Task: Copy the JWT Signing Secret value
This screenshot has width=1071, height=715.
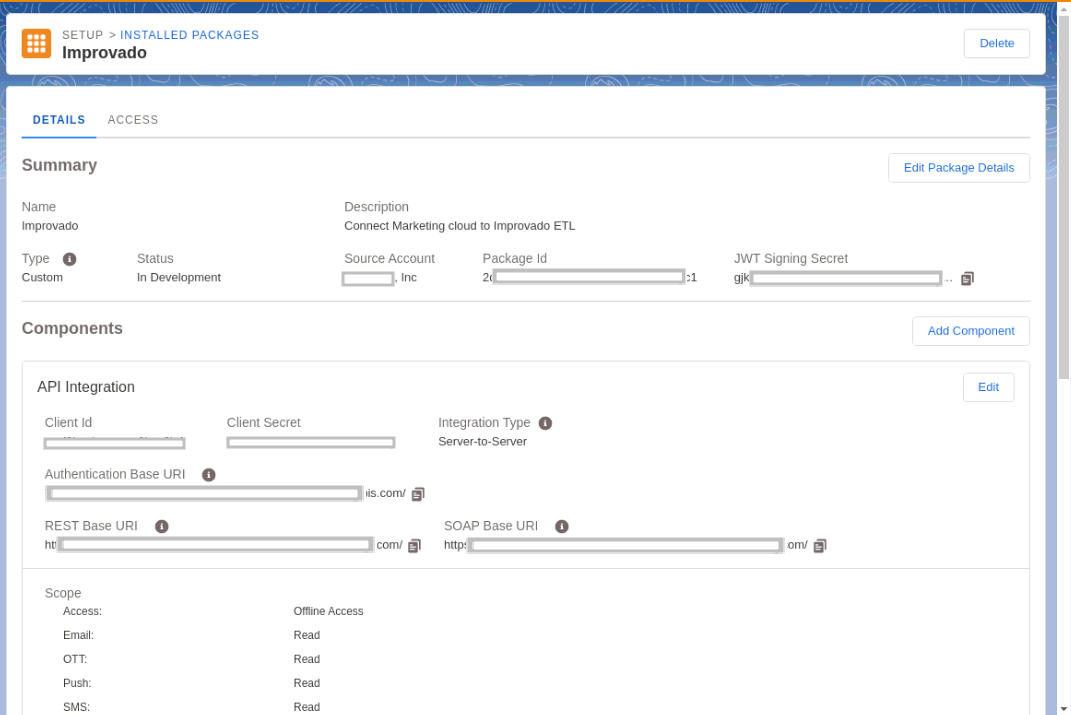Action: tap(966, 278)
